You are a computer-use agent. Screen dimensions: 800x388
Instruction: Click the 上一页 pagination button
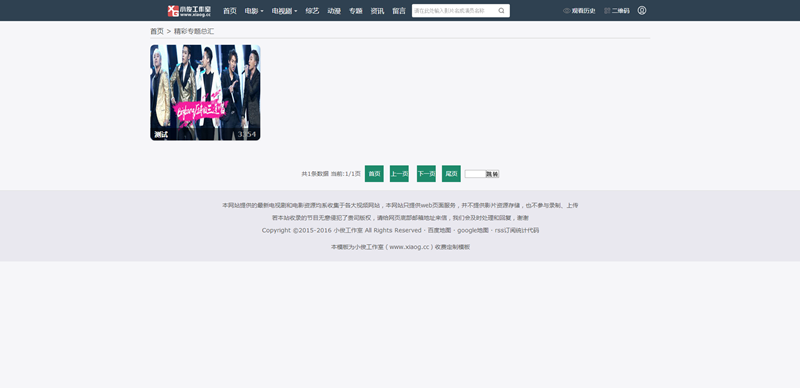pos(399,174)
